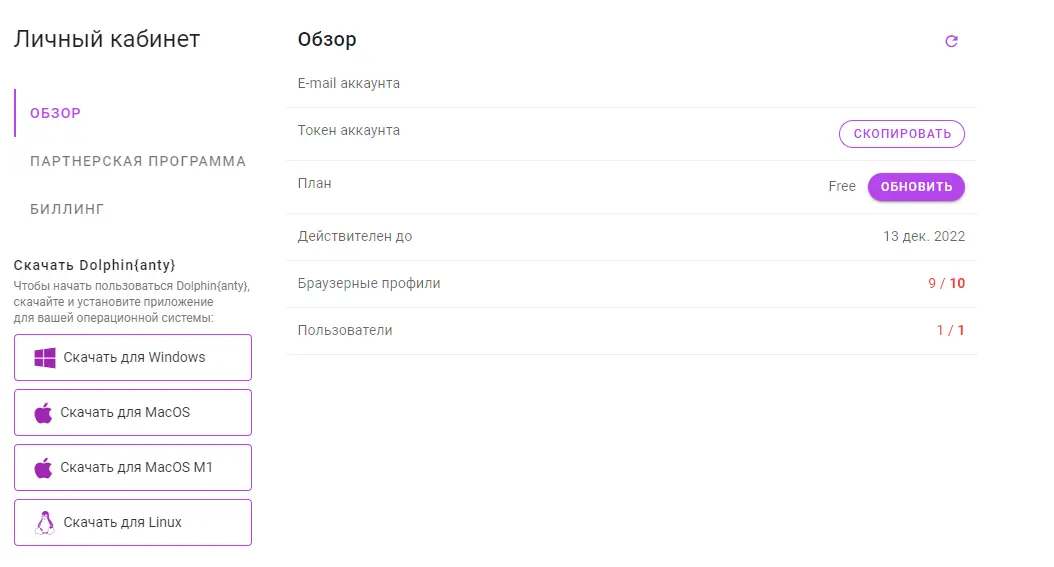Image resolution: width=1054 pixels, height=567 pixels.
Task: Click the 9 / 10 browser profiles counter
Action: pyautogui.click(x=946, y=284)
